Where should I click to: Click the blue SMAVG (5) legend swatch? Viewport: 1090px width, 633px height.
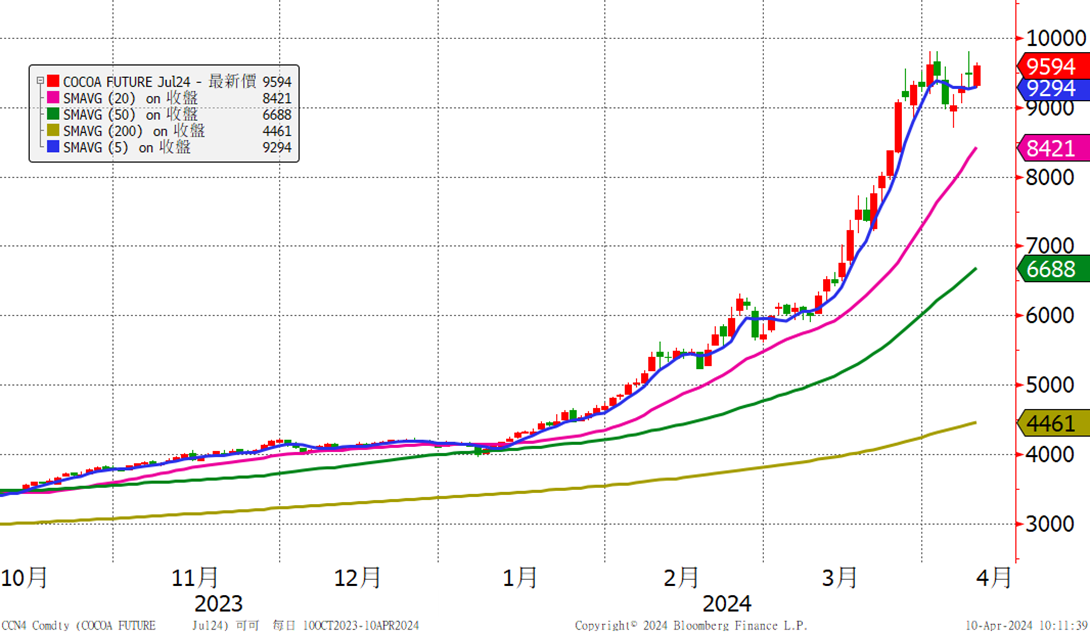point(53,147)
